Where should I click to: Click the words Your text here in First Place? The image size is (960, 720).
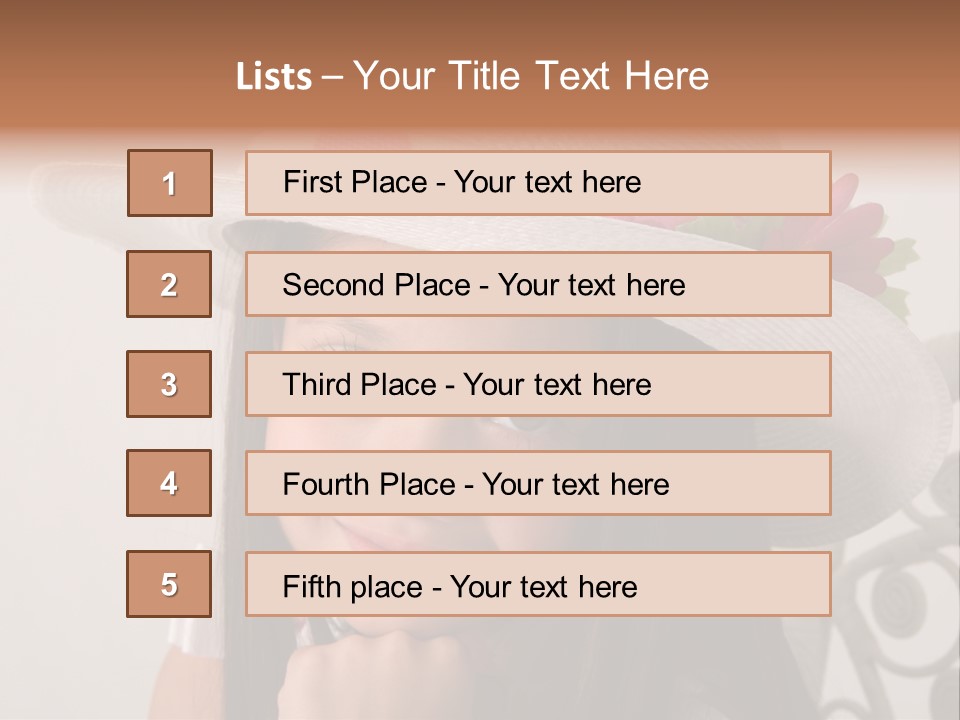(547, 182)
